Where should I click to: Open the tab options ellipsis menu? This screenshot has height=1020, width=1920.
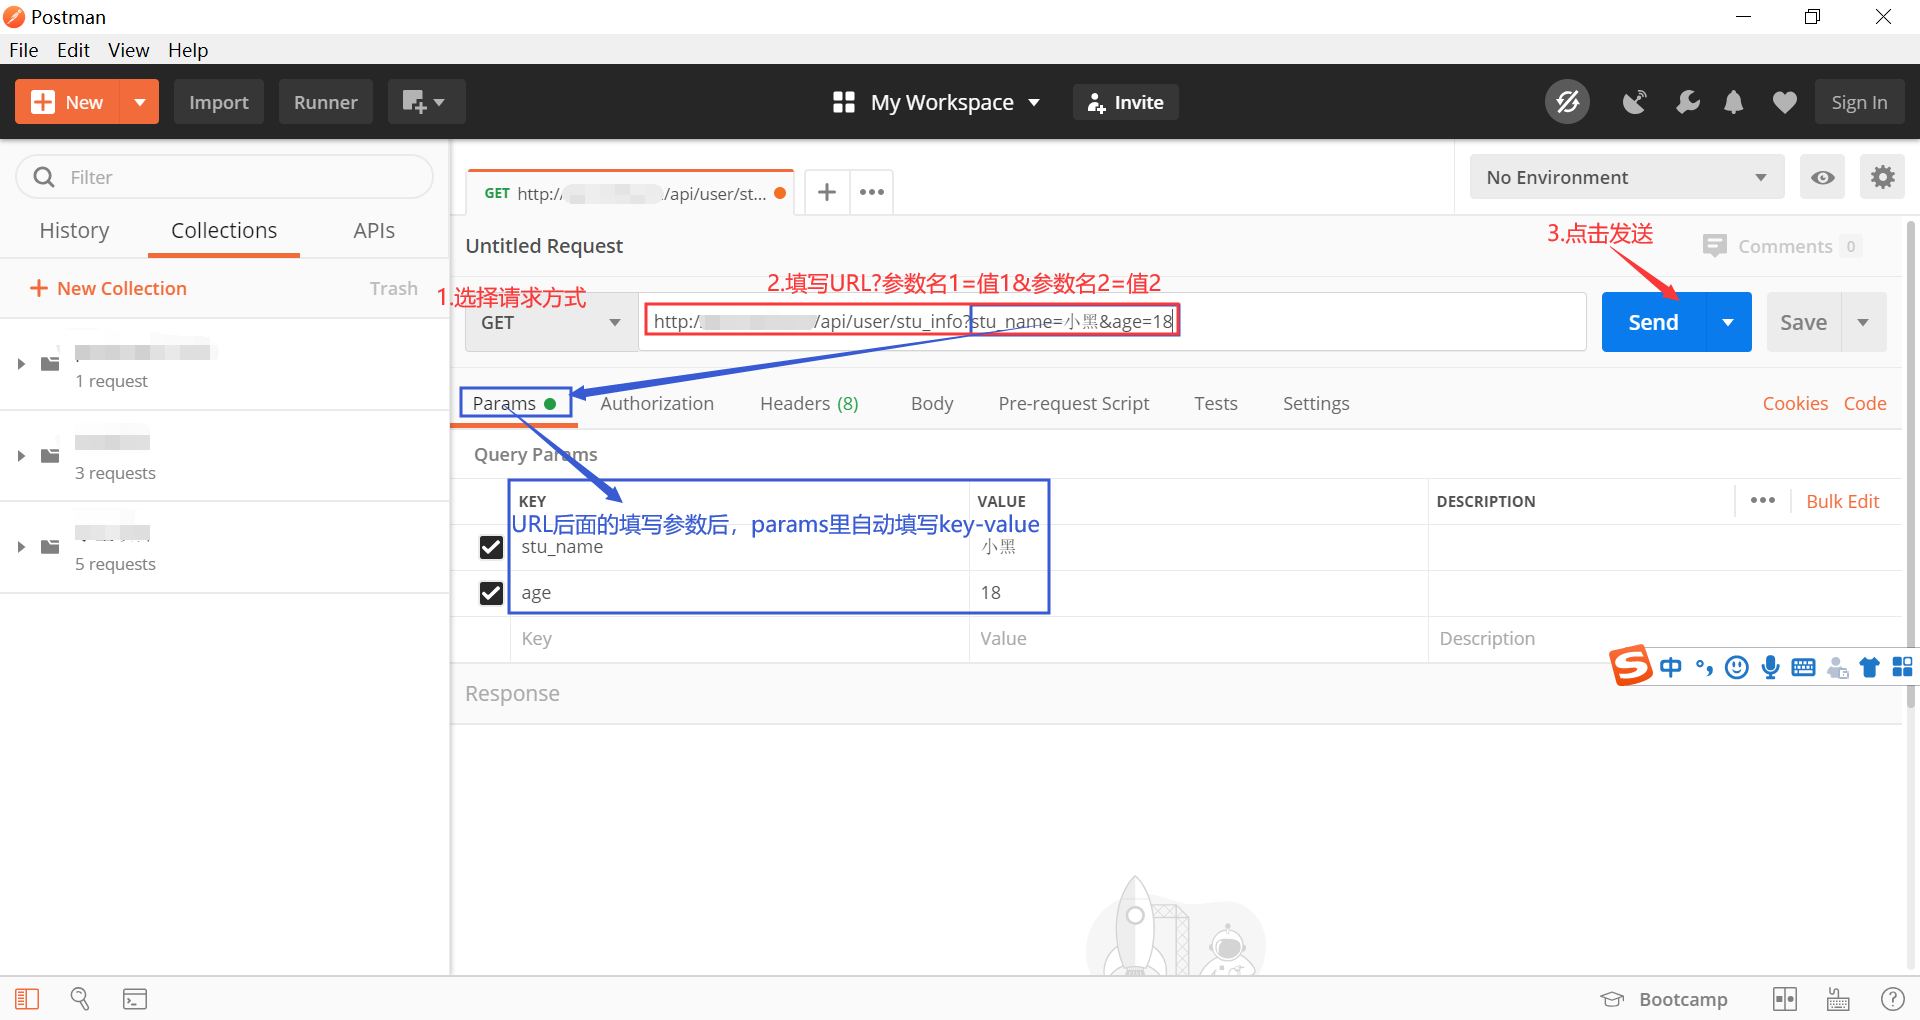tap(872, 192)
